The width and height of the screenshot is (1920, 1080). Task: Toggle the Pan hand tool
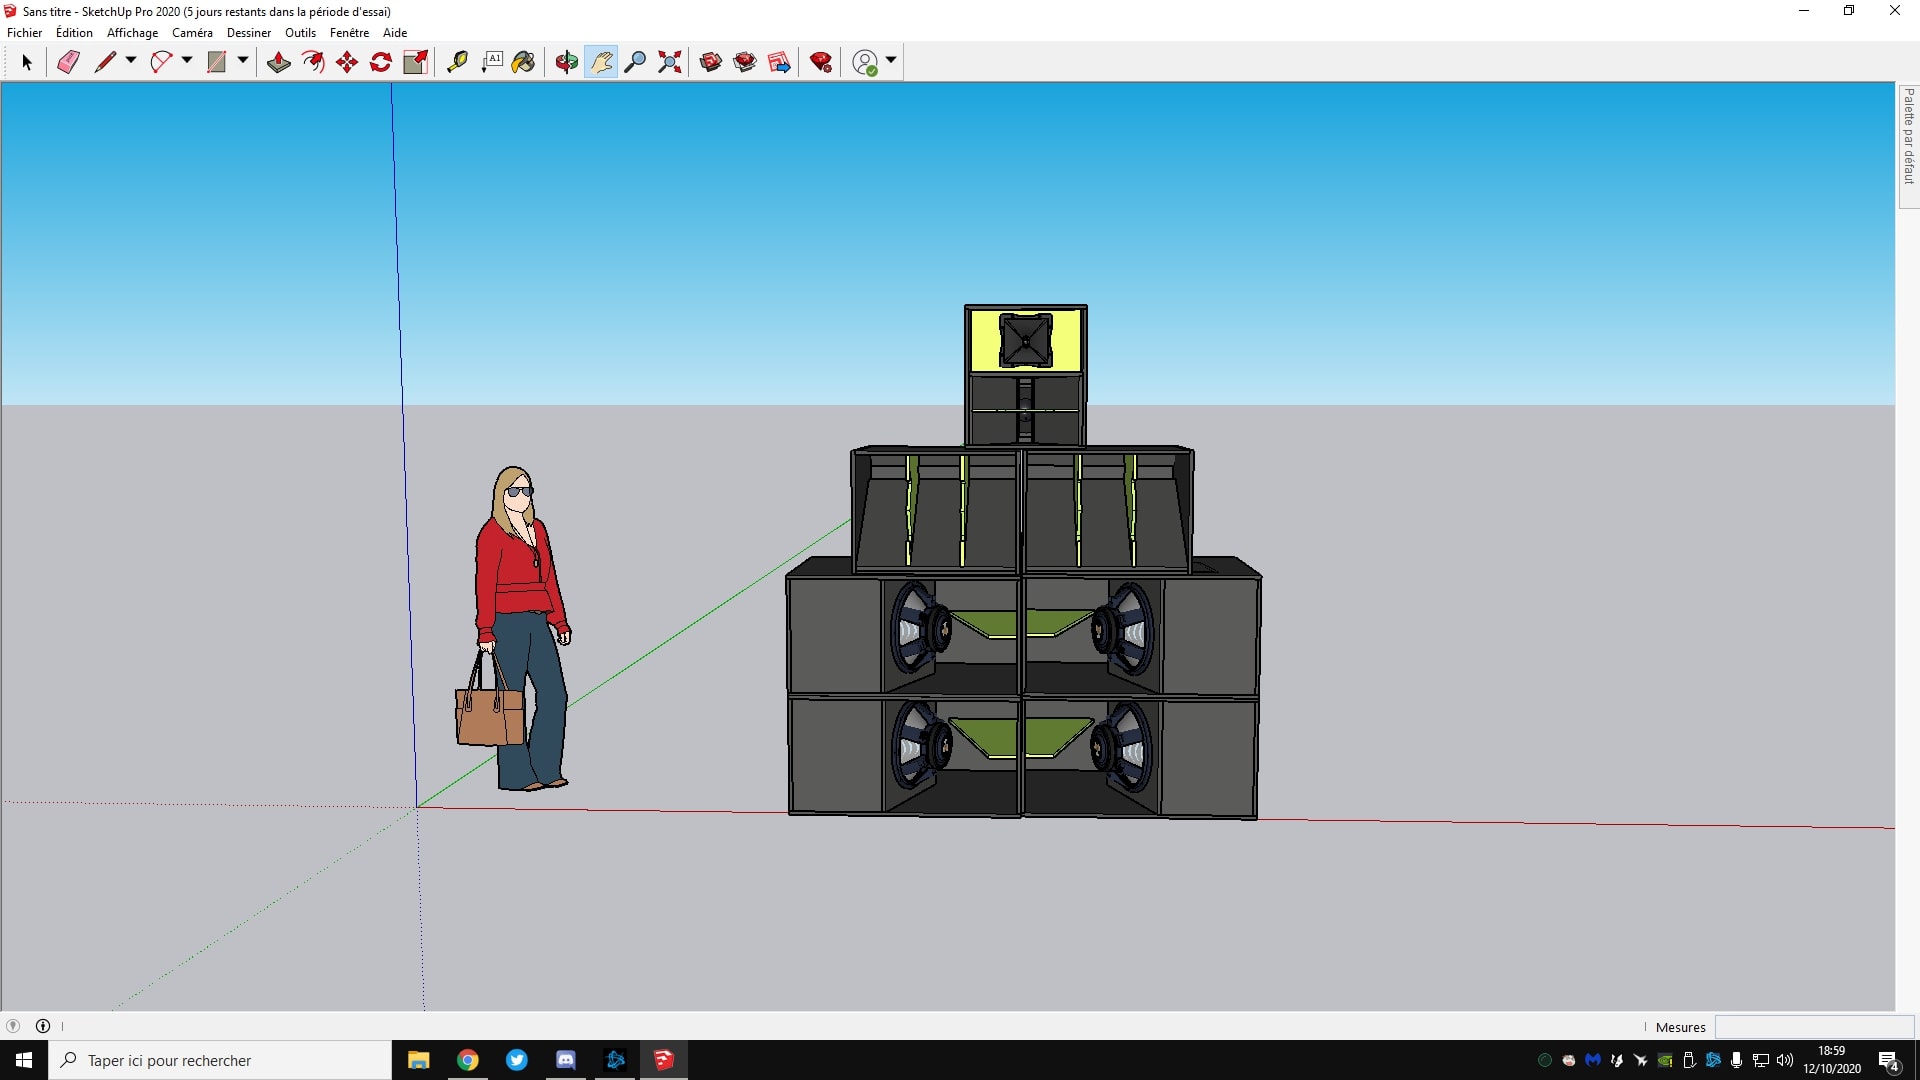tap(601, 62)
